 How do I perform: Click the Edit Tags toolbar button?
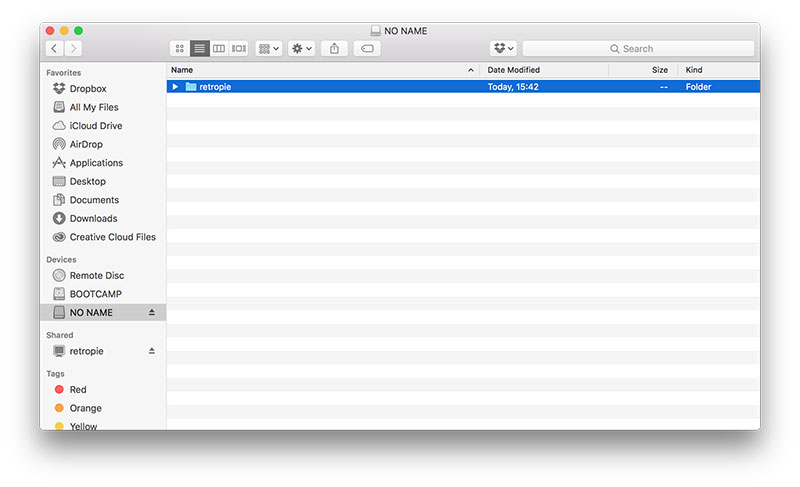point(366,48)
